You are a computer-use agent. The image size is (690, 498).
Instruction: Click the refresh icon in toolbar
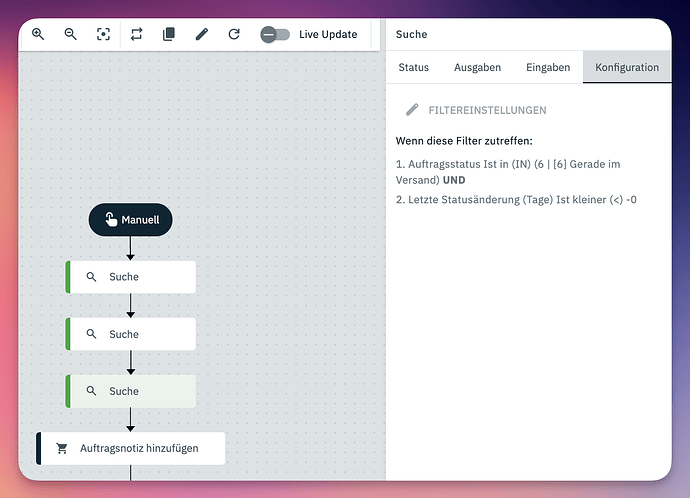pos(234,34)
